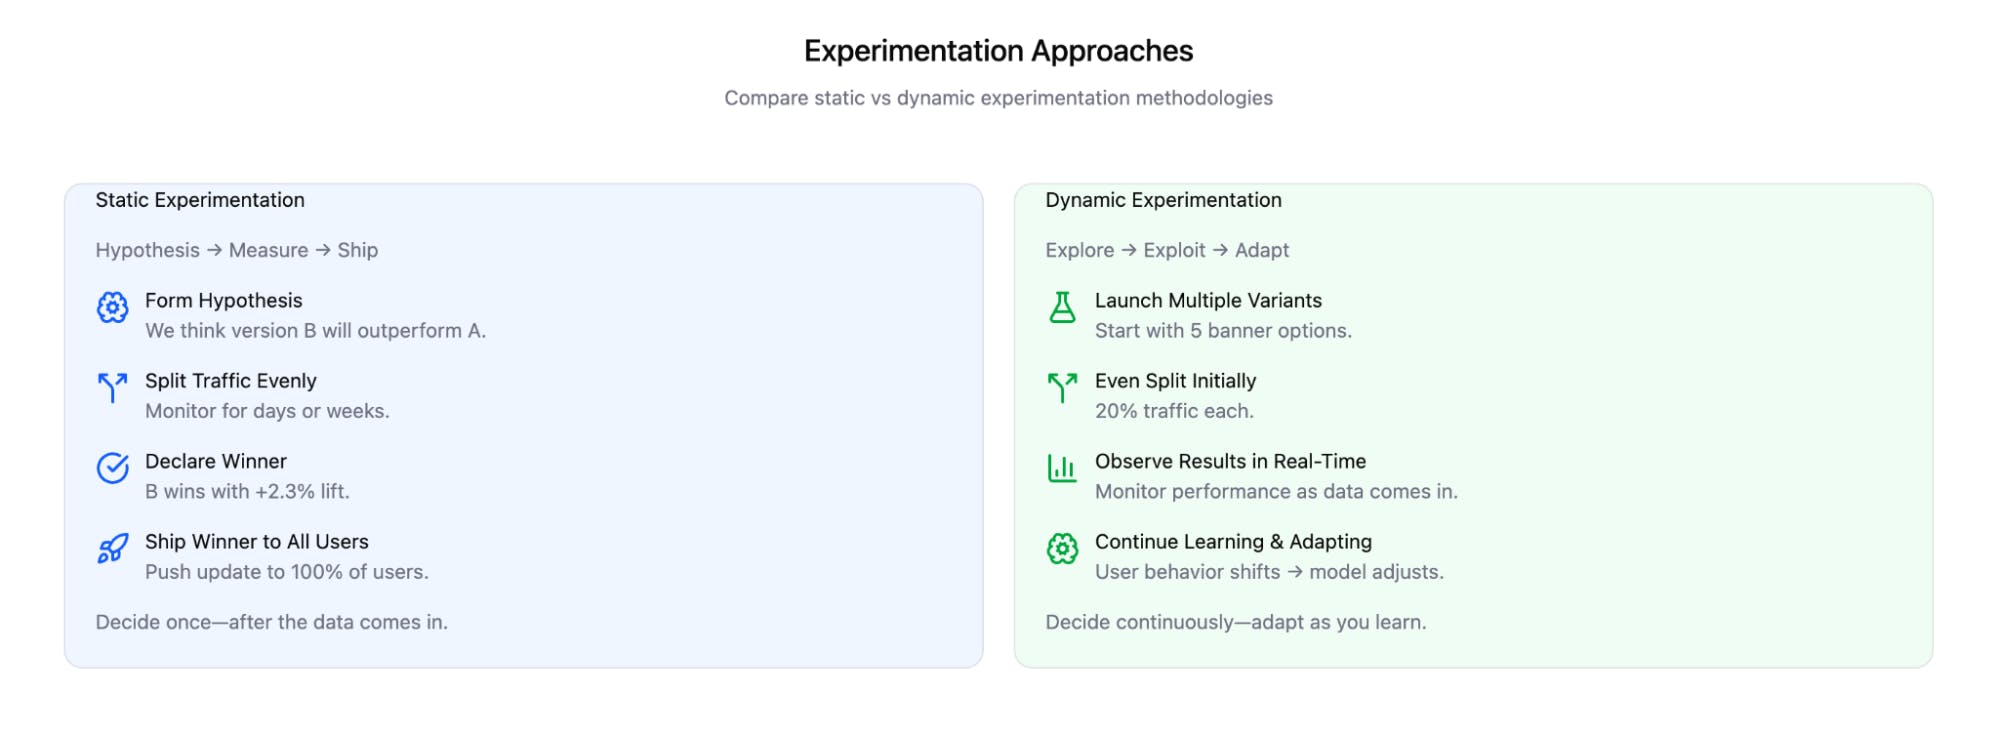Click the blue split arrows icon
The image size is (1999, 754).
pyautogui.click(x=112, y=387)
